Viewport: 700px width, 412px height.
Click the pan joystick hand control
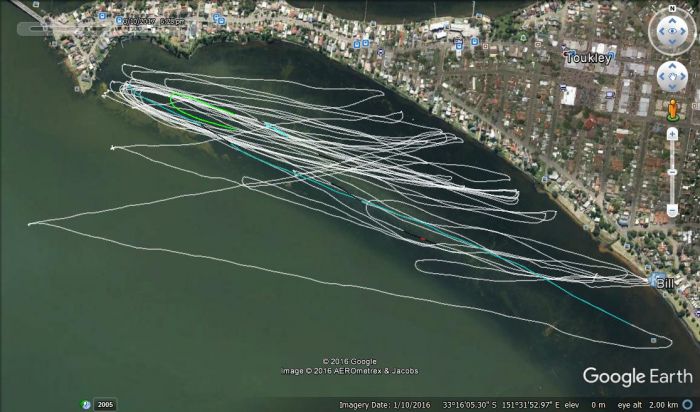670,77
